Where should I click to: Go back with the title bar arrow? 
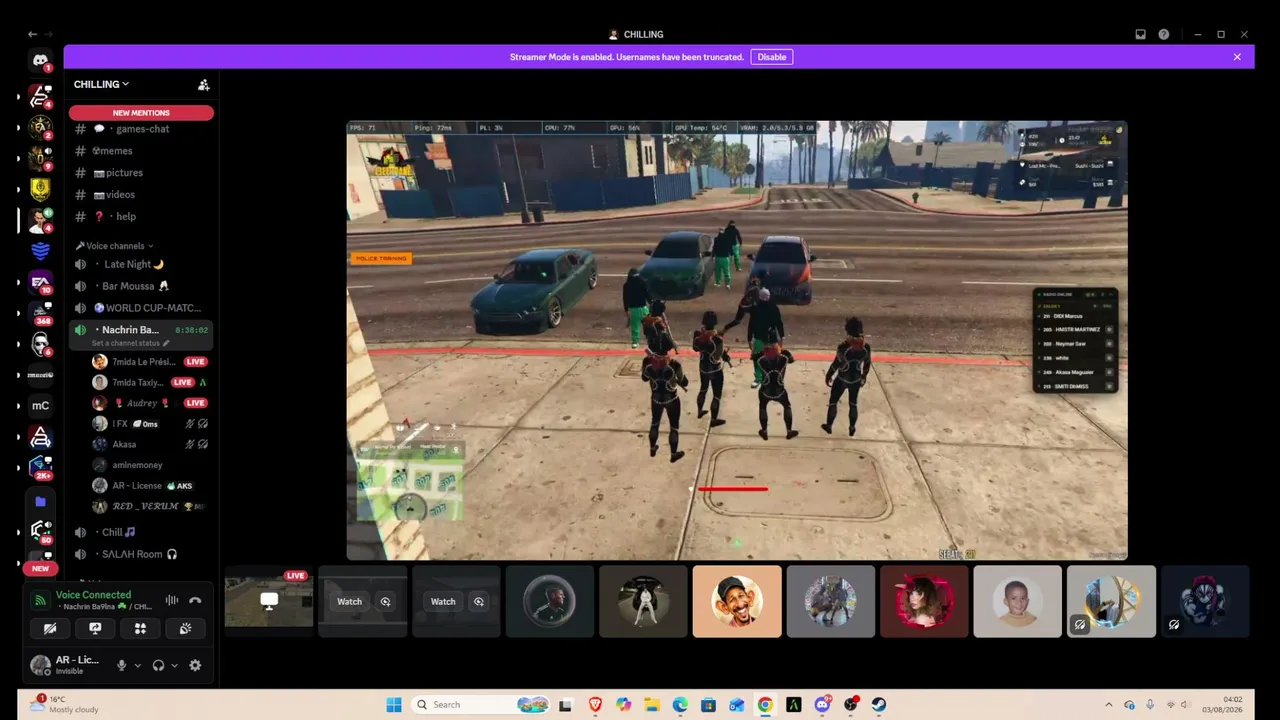click(32, 34)
